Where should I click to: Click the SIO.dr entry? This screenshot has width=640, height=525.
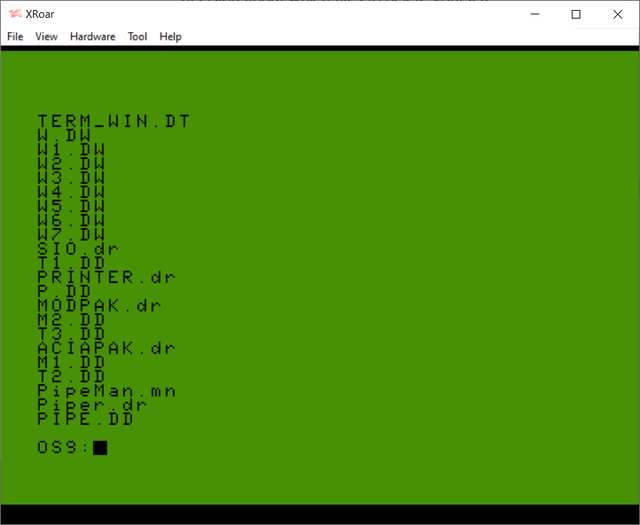coord(78,249)
